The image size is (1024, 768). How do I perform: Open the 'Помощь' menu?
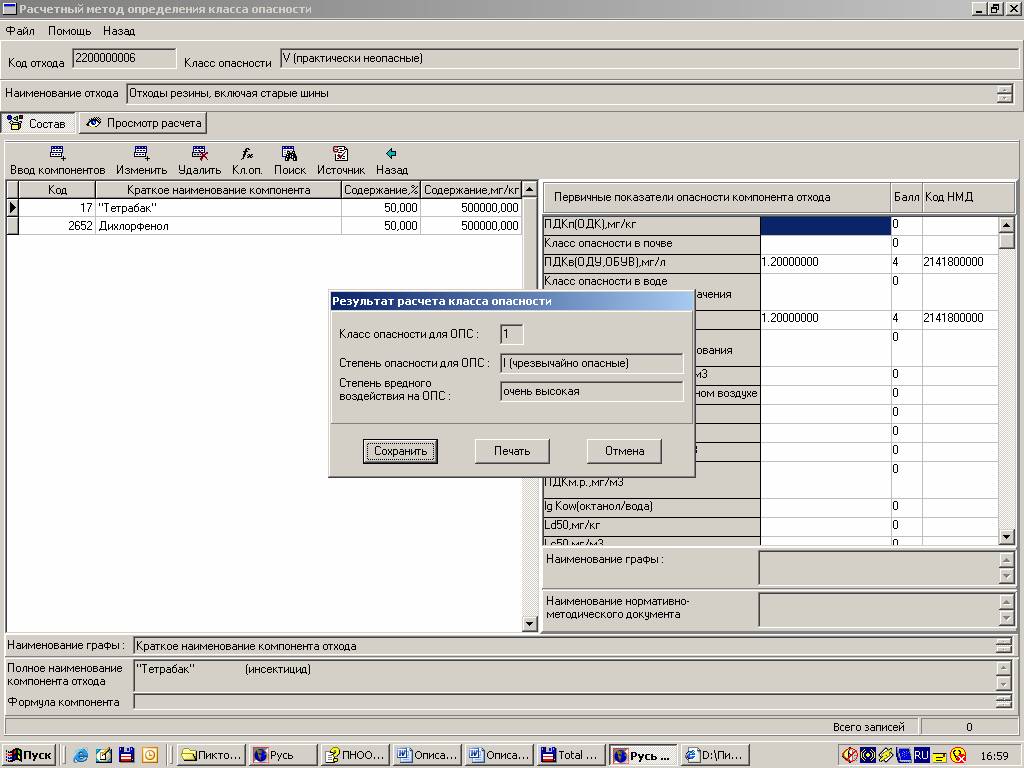[69, 31]
